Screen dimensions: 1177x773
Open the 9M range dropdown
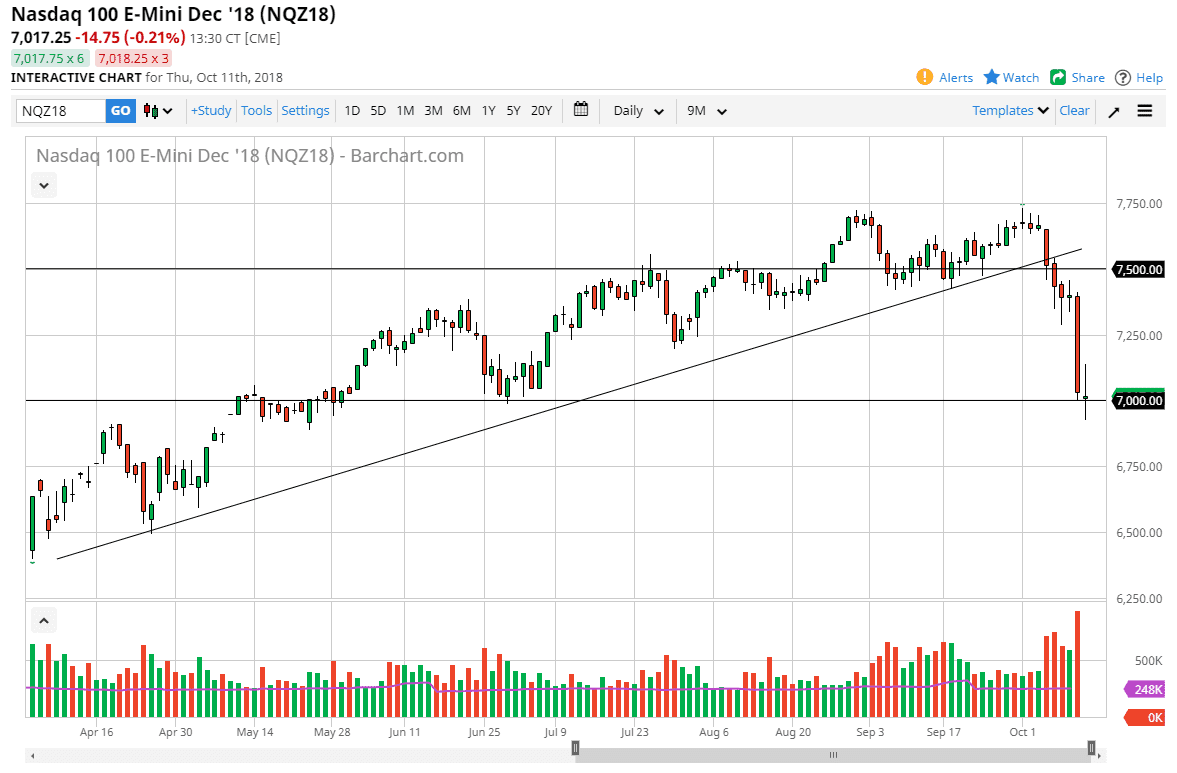click(706, 111)
